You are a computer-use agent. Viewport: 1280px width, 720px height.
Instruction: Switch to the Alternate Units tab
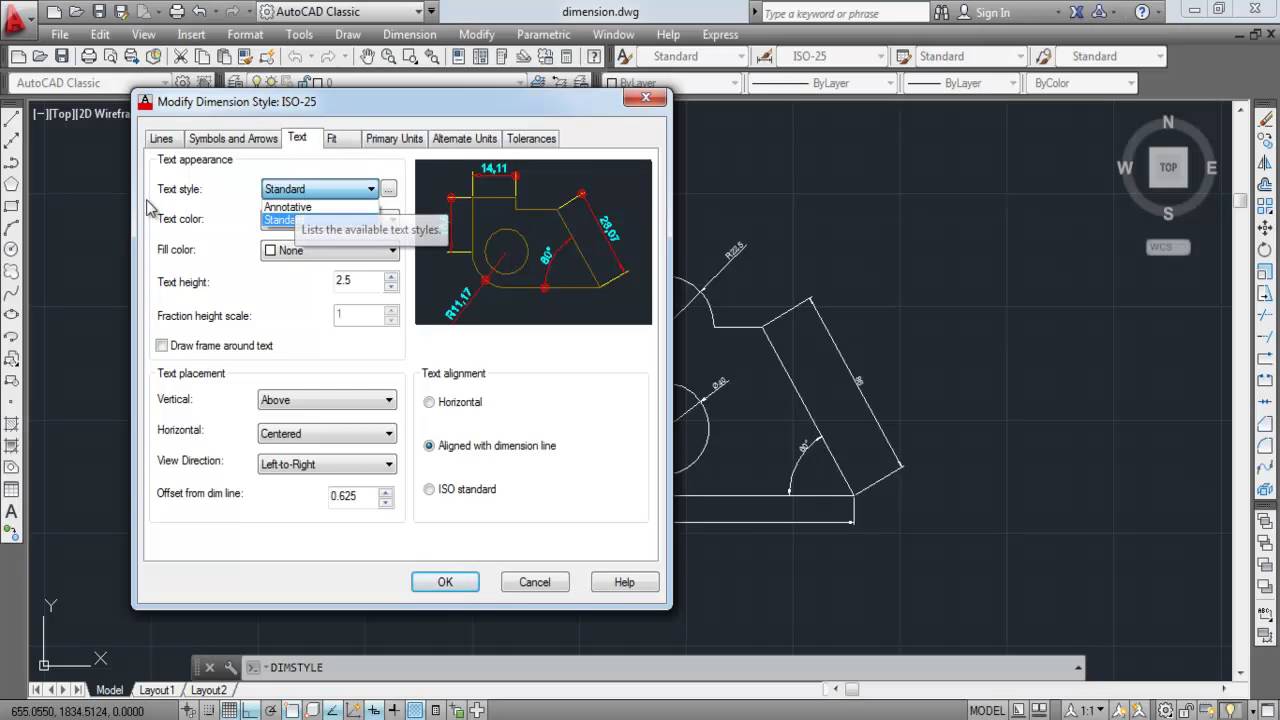pos(465,139)
